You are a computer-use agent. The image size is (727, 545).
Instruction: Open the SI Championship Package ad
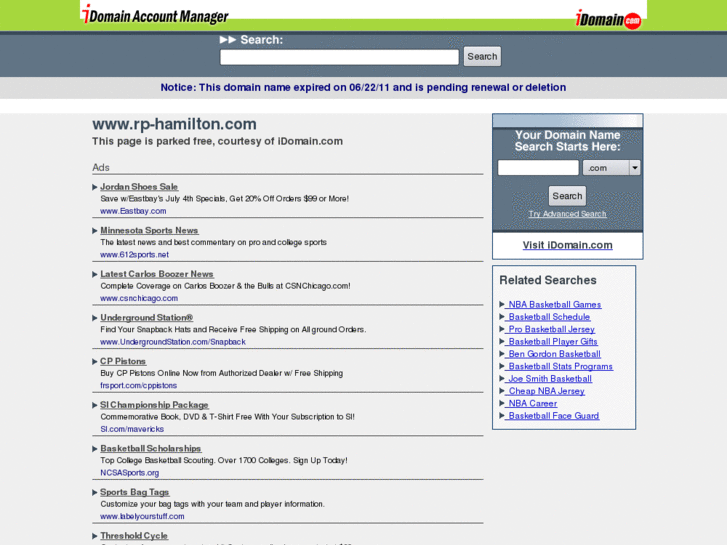pos(154,404)
